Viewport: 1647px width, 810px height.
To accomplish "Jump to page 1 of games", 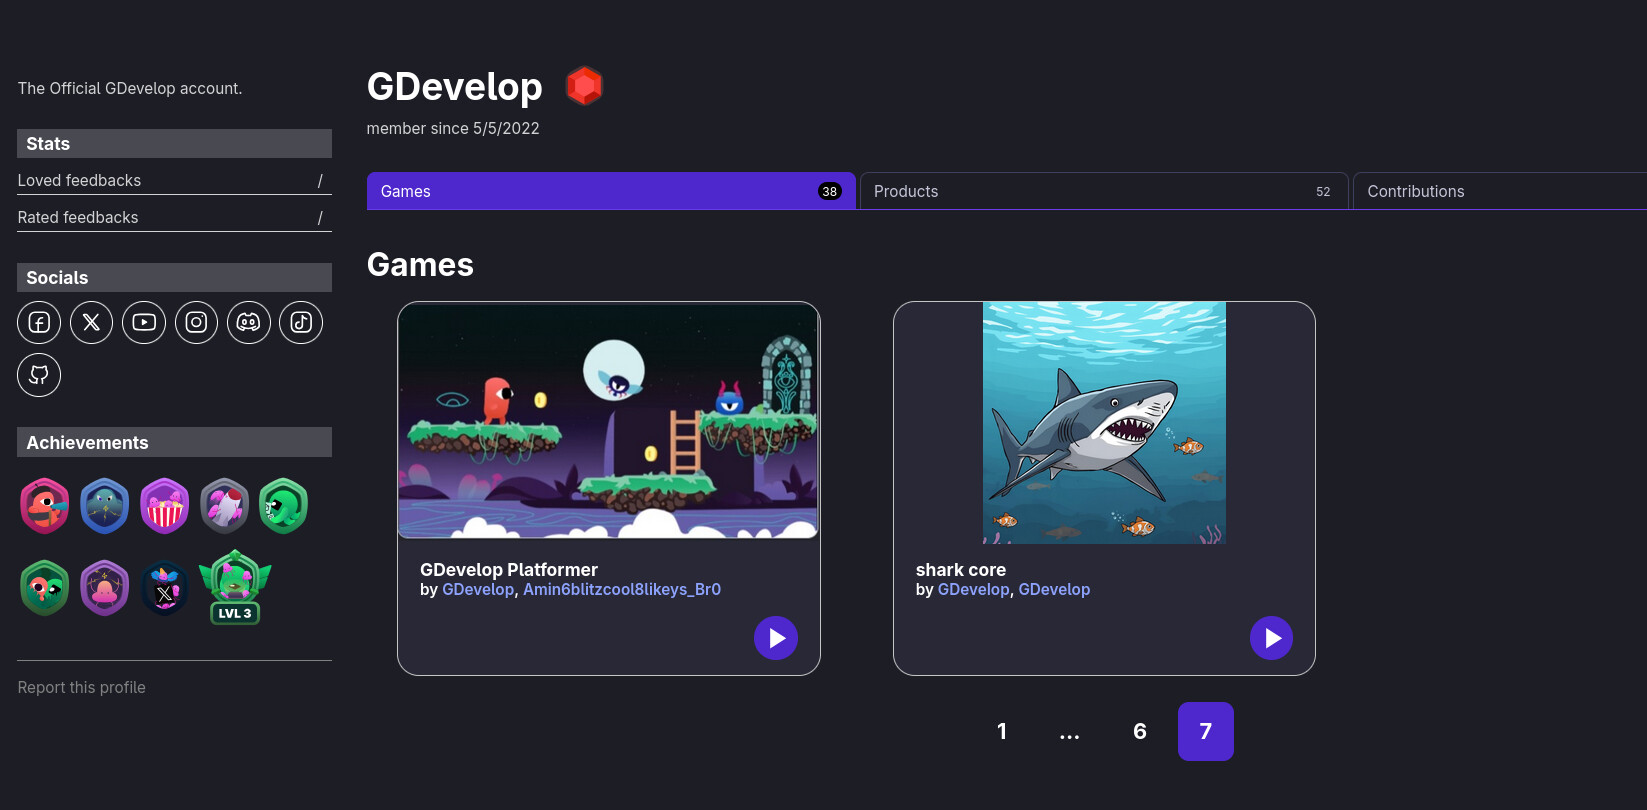I will [x=1002, y=732].
